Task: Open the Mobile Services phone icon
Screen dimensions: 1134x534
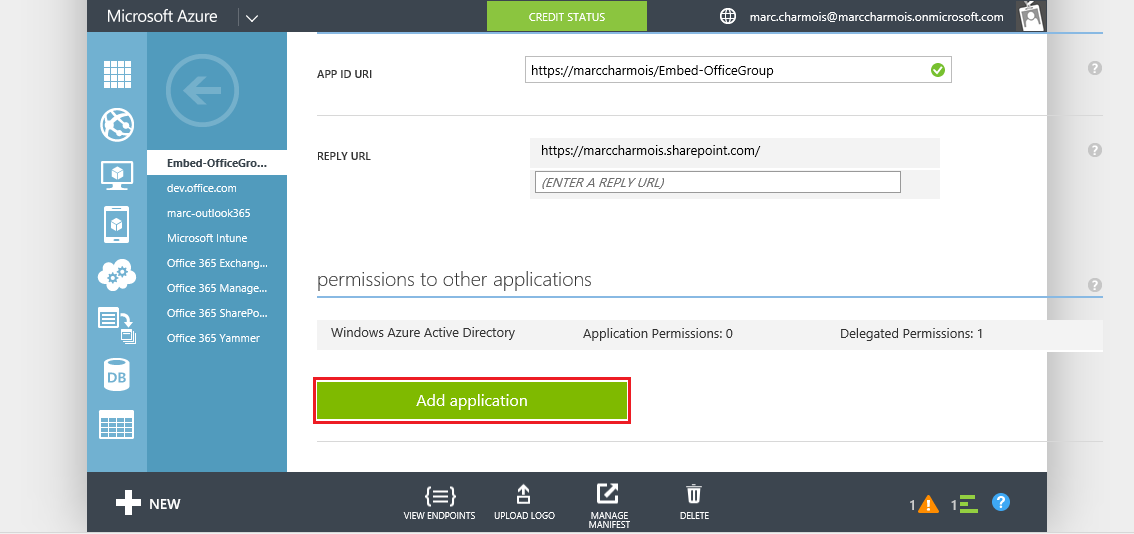Action: pos(117,224)
